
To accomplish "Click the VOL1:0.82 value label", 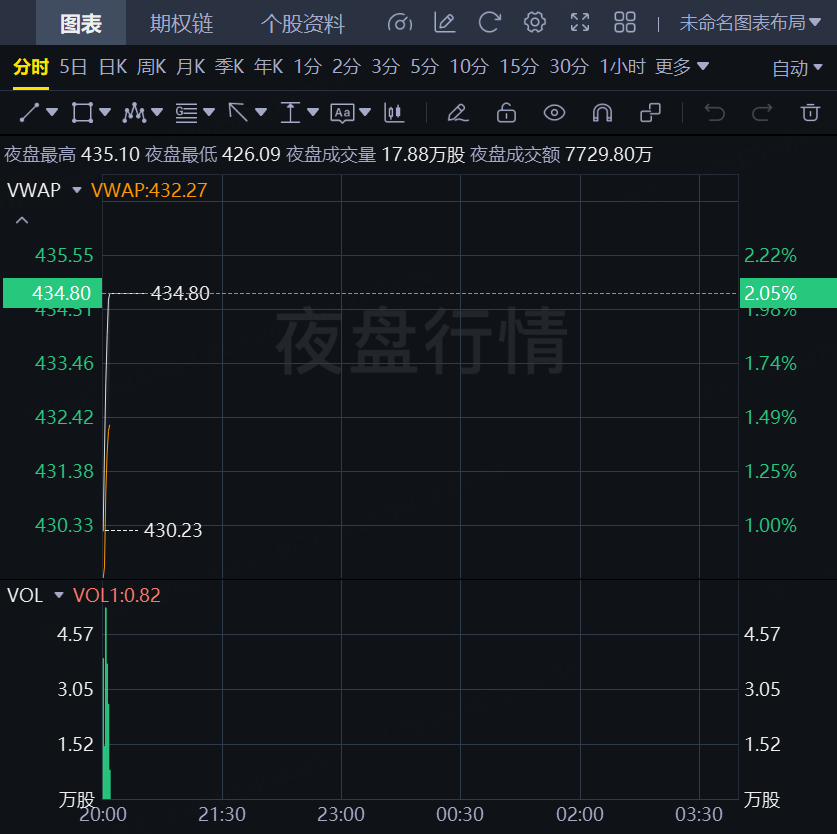I will pyautogui.click(x=116, y=595).
